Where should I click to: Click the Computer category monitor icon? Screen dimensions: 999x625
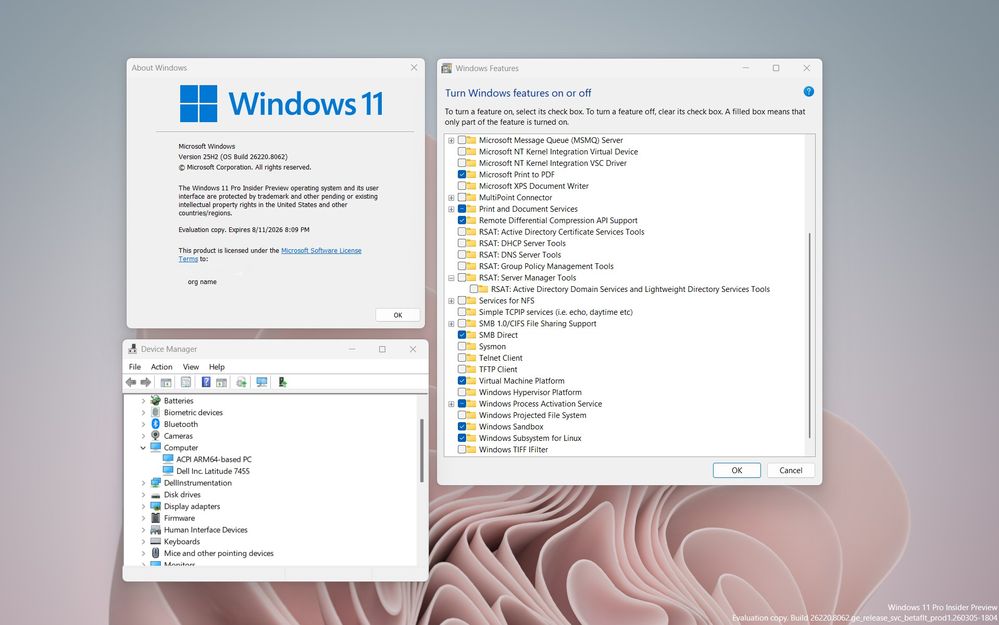(x=155, y=448)
